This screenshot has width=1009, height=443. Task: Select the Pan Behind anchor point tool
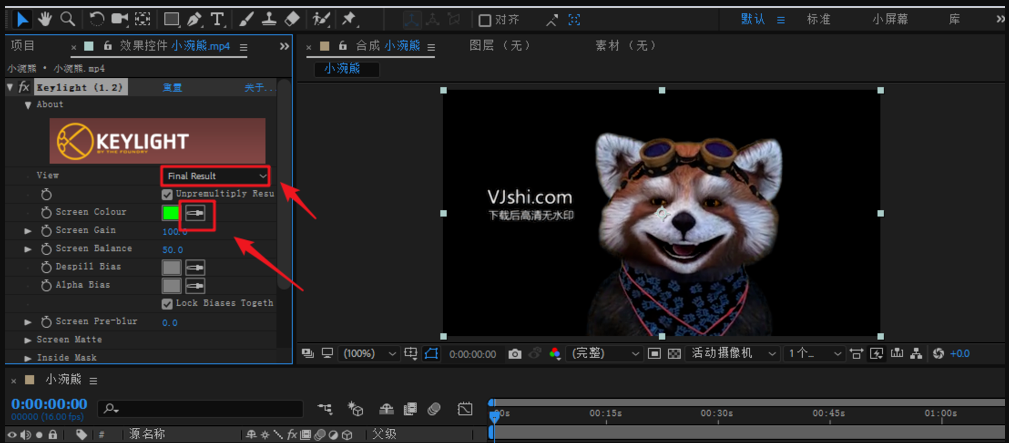(x=143, y=19)
